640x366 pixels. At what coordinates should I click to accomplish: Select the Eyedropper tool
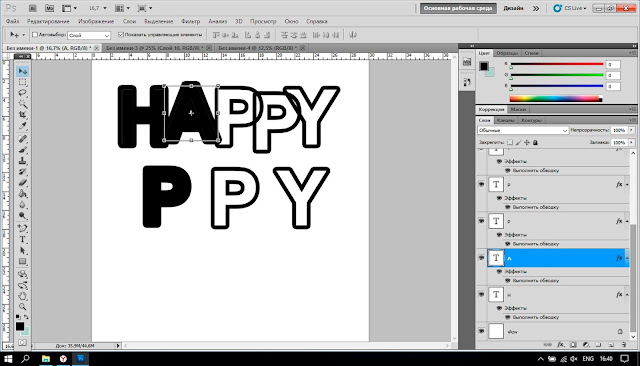pyautogui.click(x=22, y=126)
